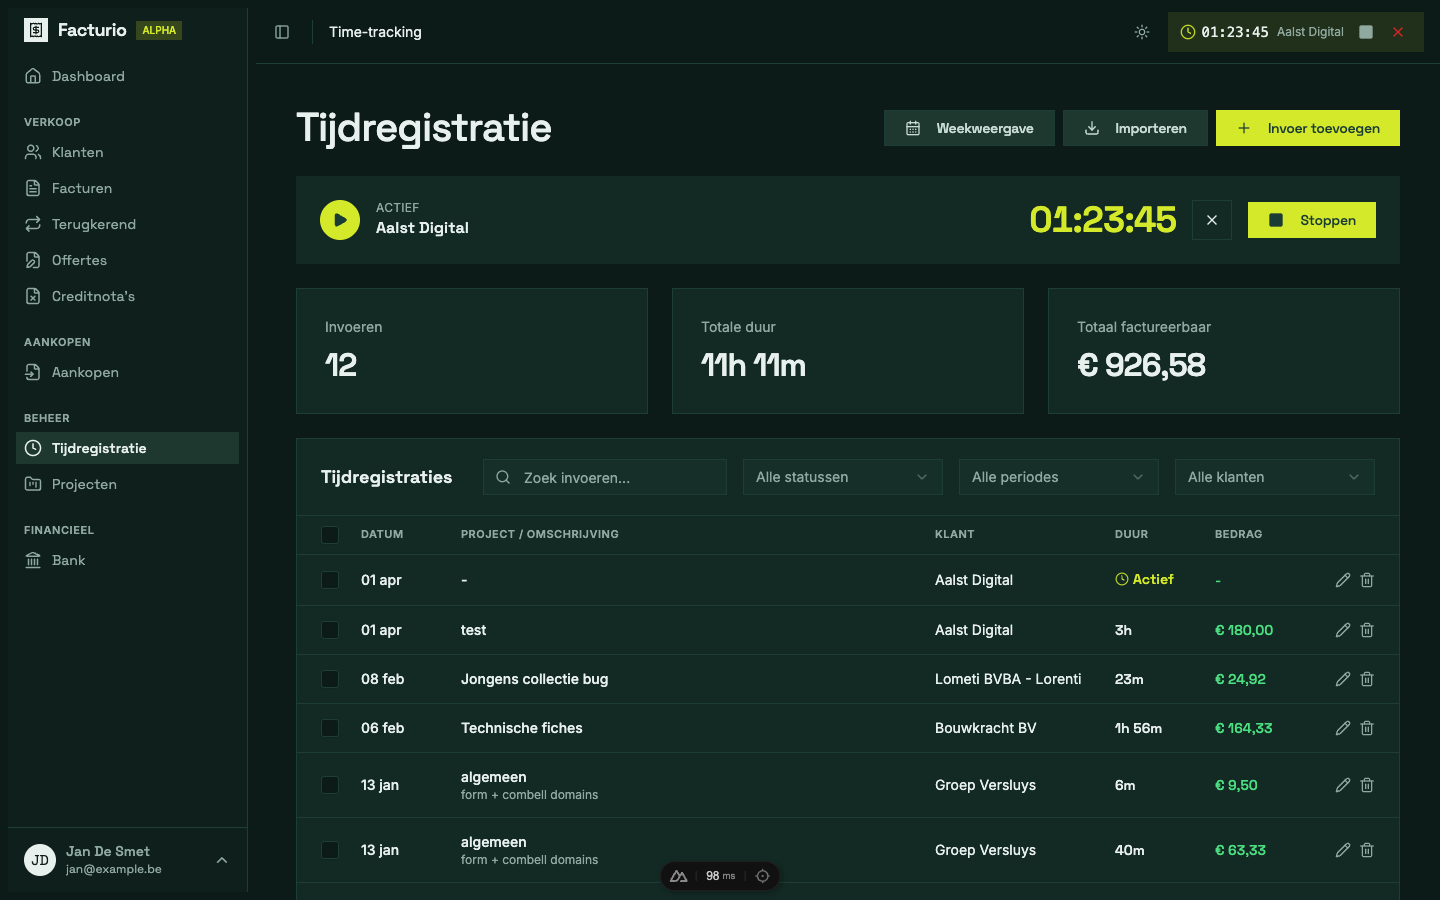1440x900 pixels.
Task: Delete the active 01 apr entry
Action: pyautogui.click(x=1367, y=580)
